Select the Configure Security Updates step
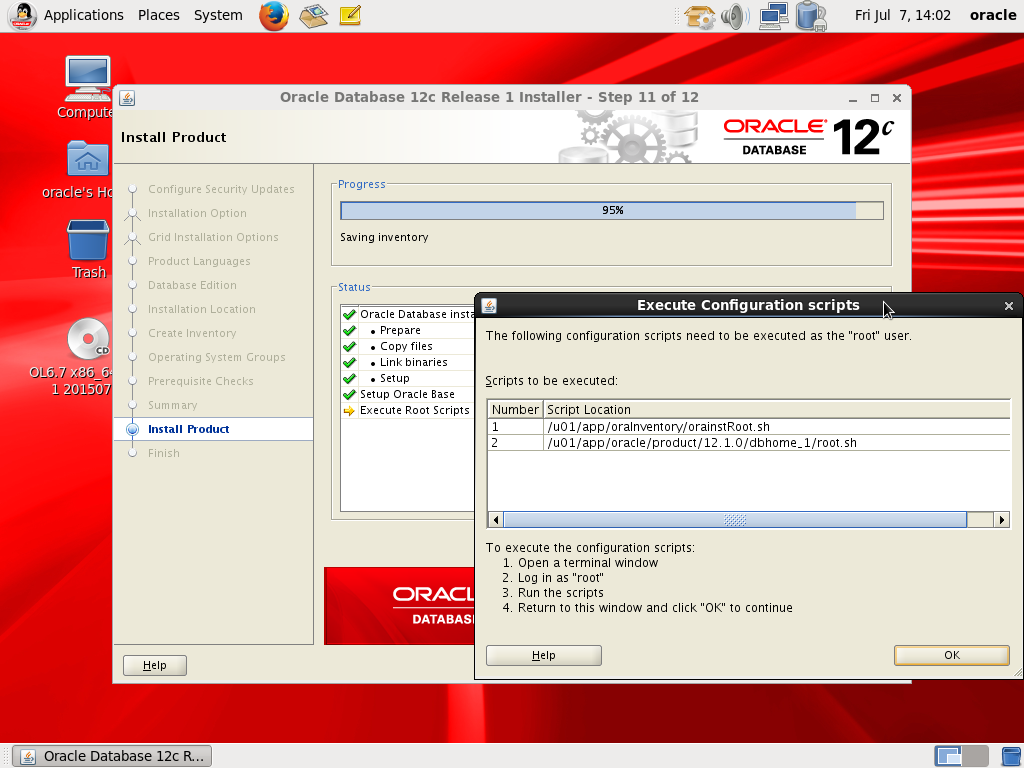The image size is (1024, 768). pyautogui.click(x=221, y=189)
